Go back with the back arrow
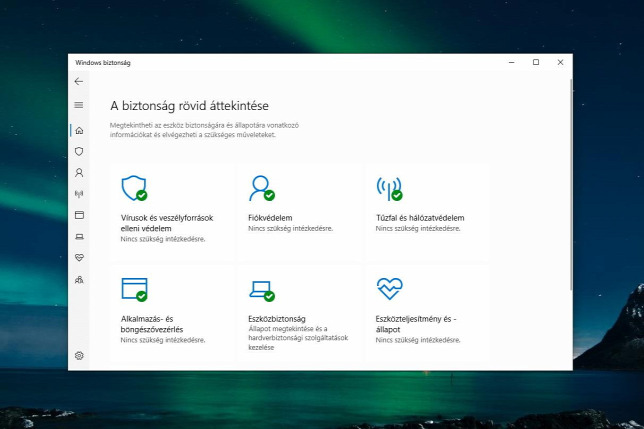 click(79, 81)
